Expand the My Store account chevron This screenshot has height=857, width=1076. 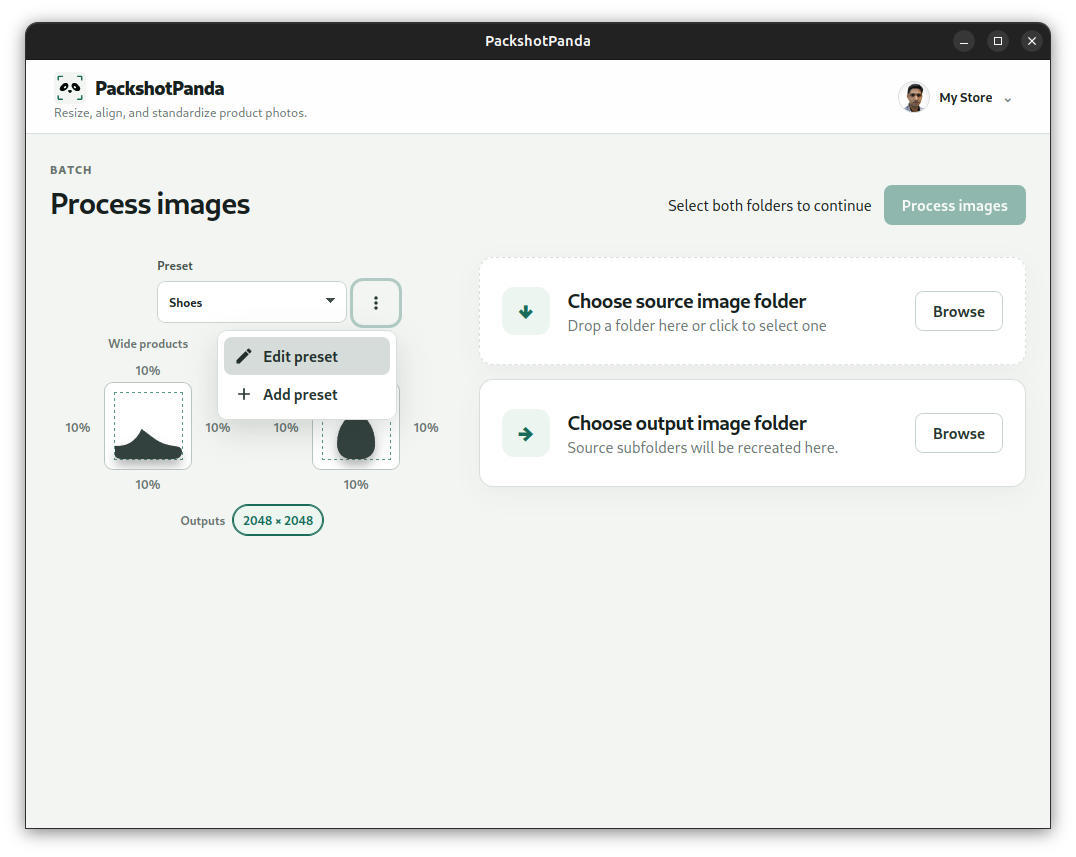click(1007, 99)
